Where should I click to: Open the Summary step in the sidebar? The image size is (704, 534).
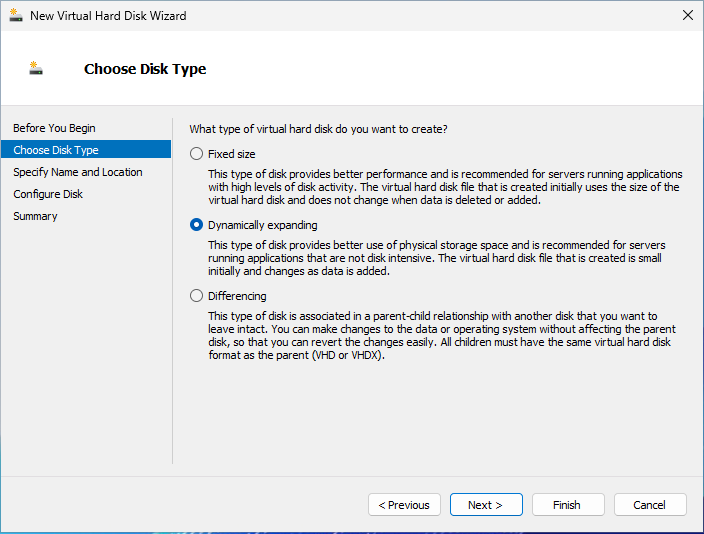35,216
